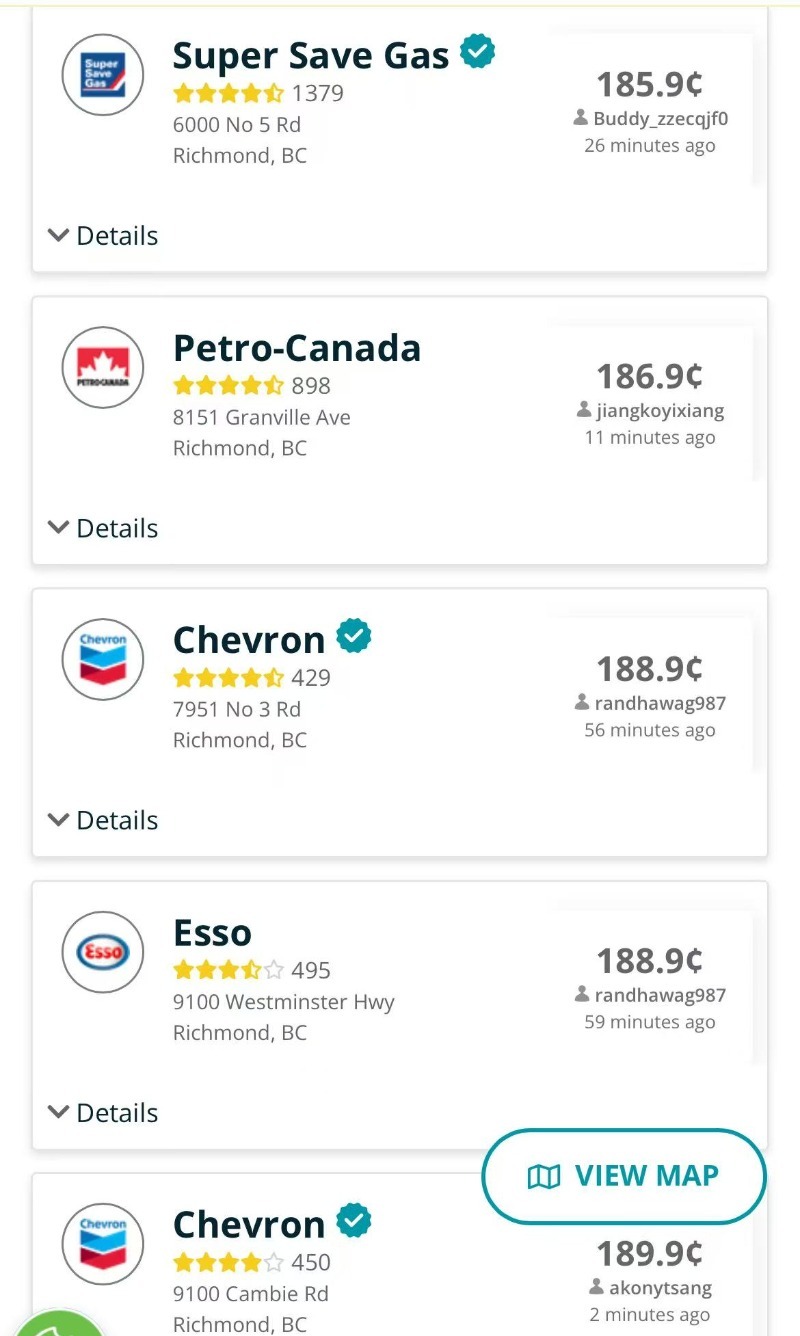Click verified badge on Chevron No 3 Rd
Image resolution: width=800 pixels, height=1336 pixels.
(353, 636)
